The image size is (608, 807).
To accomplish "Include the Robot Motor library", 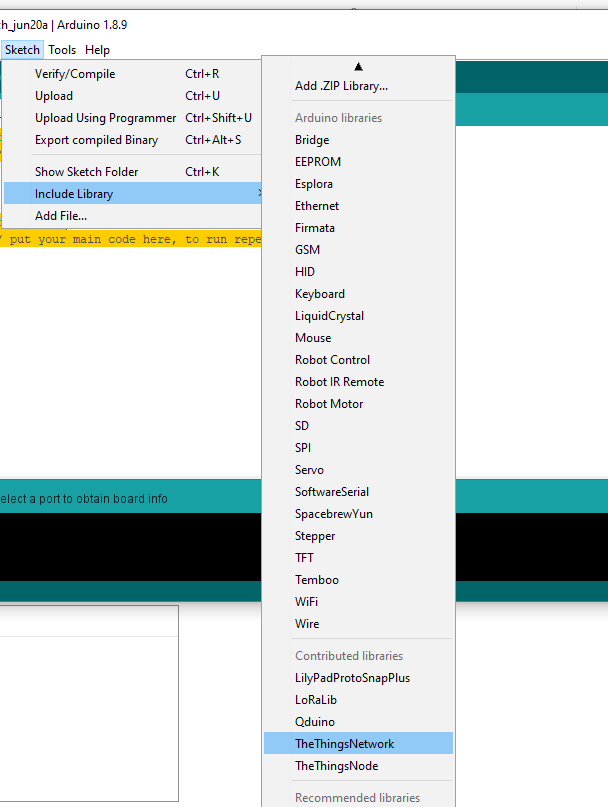I will pyautogui.click(x=358, y=404).
